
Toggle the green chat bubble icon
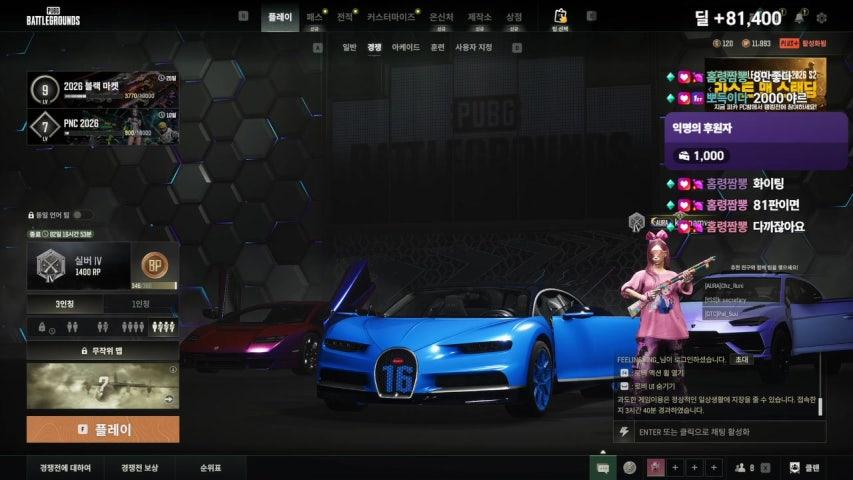click(x=603, y=468)
